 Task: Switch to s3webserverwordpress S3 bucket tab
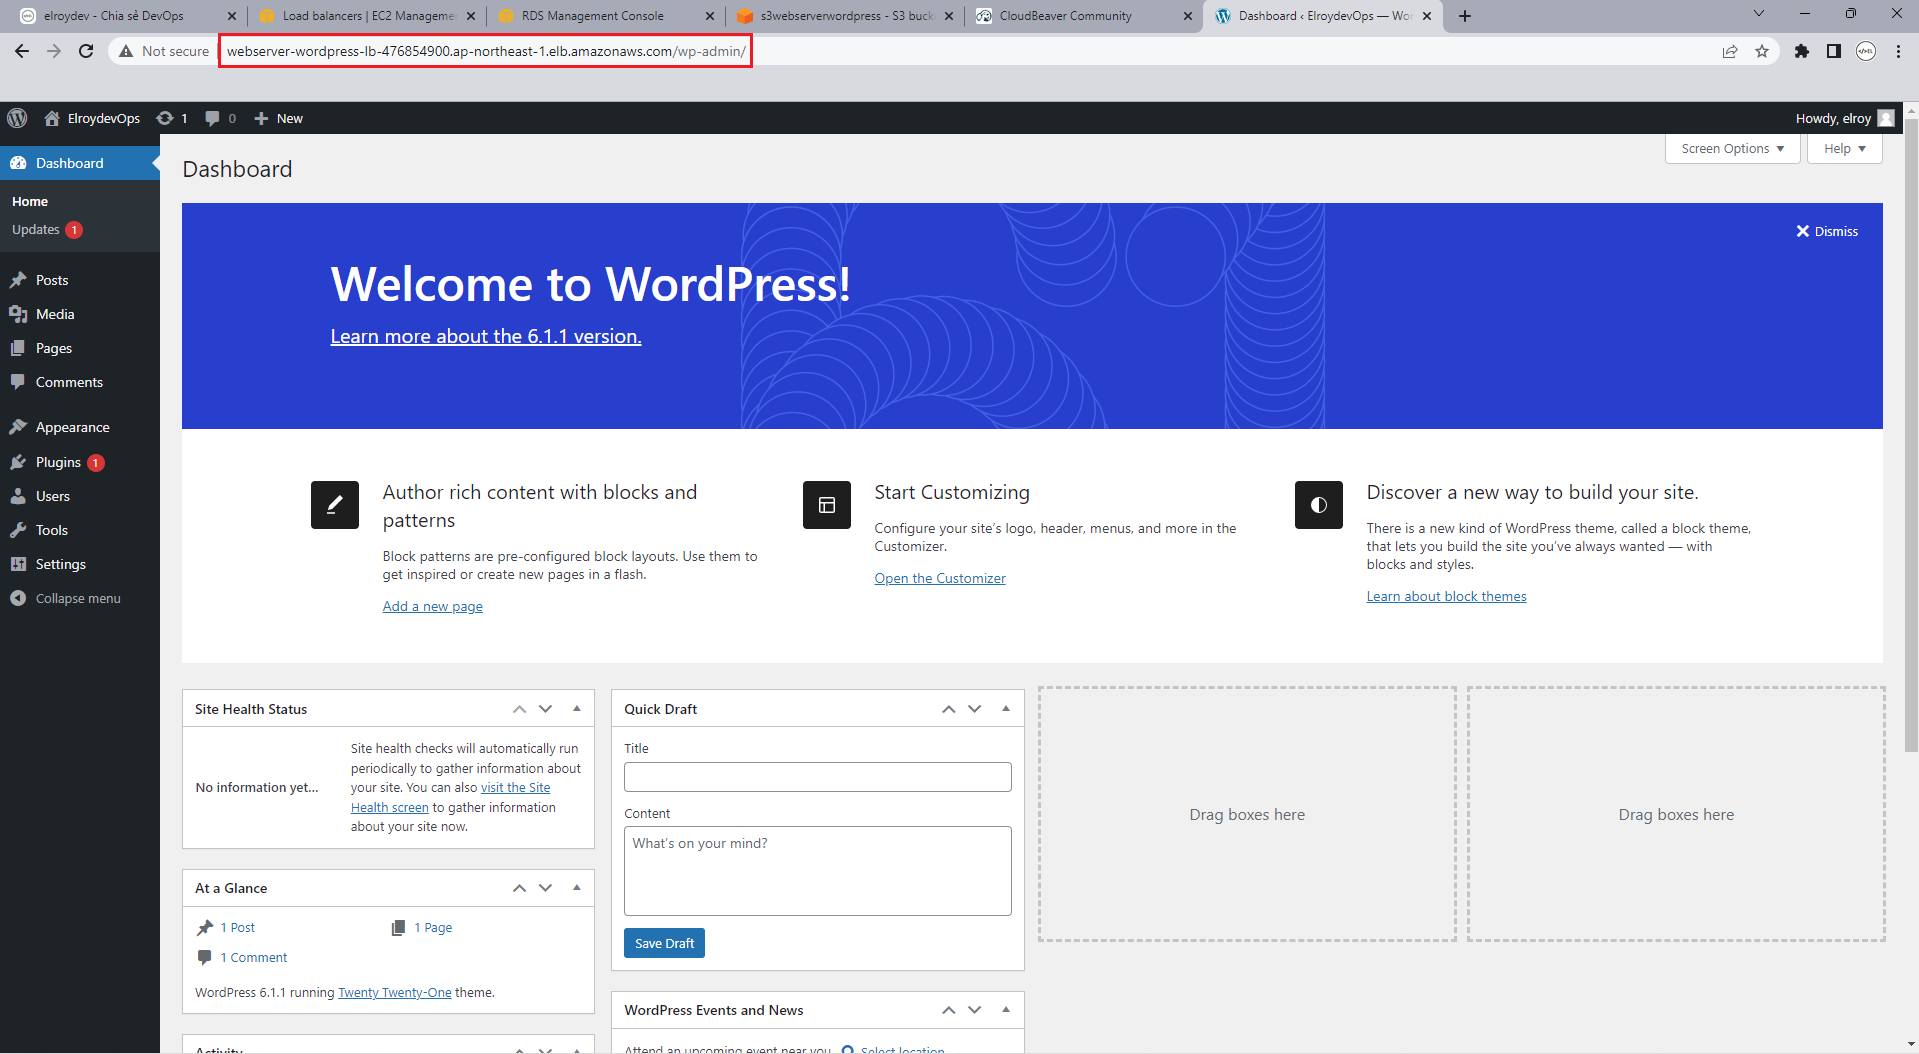pyautogui.click(x=846, y=16)
